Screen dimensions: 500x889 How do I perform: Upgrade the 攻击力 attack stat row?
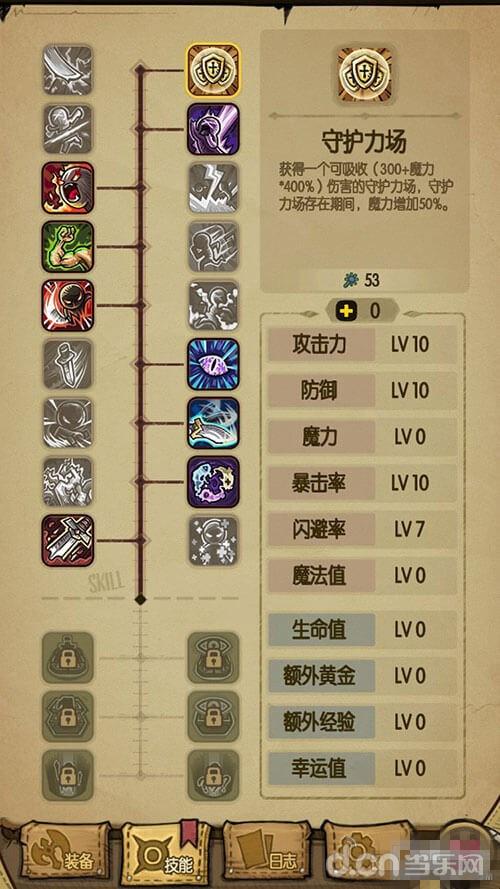point(363,345)
